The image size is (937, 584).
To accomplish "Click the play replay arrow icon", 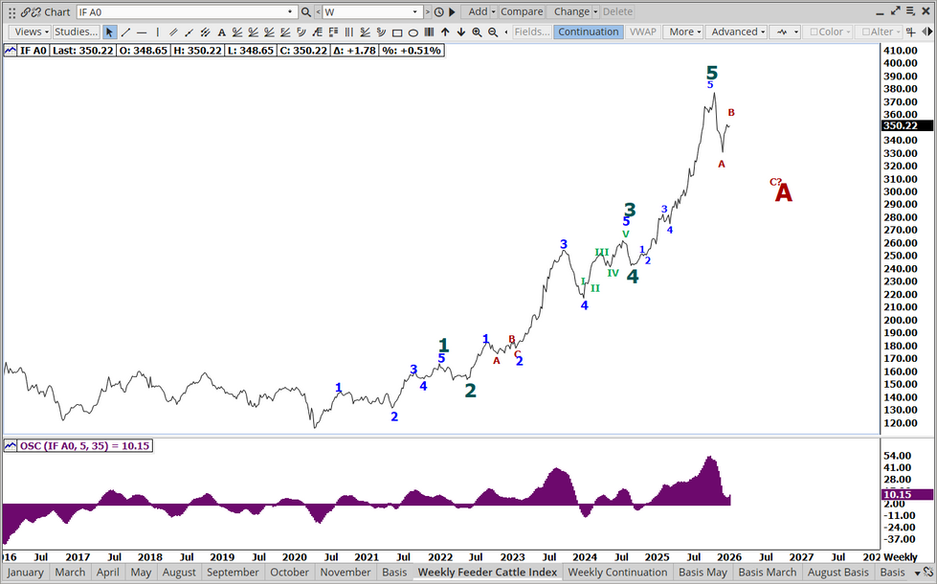I will (452, 12).
